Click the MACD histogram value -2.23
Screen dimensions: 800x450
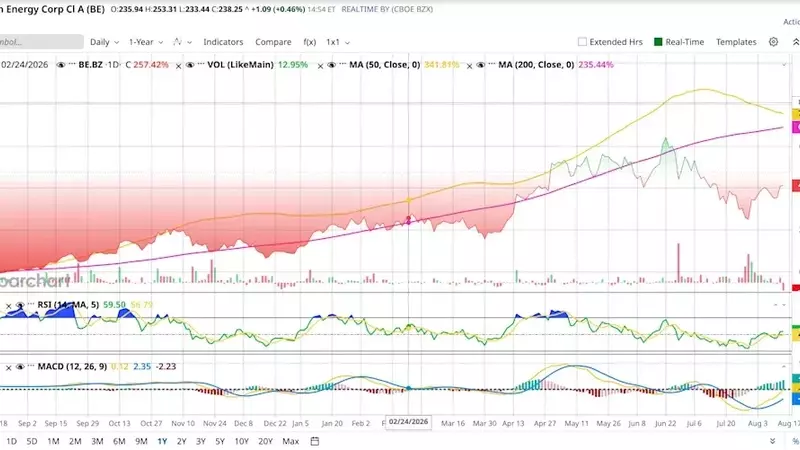165,366
